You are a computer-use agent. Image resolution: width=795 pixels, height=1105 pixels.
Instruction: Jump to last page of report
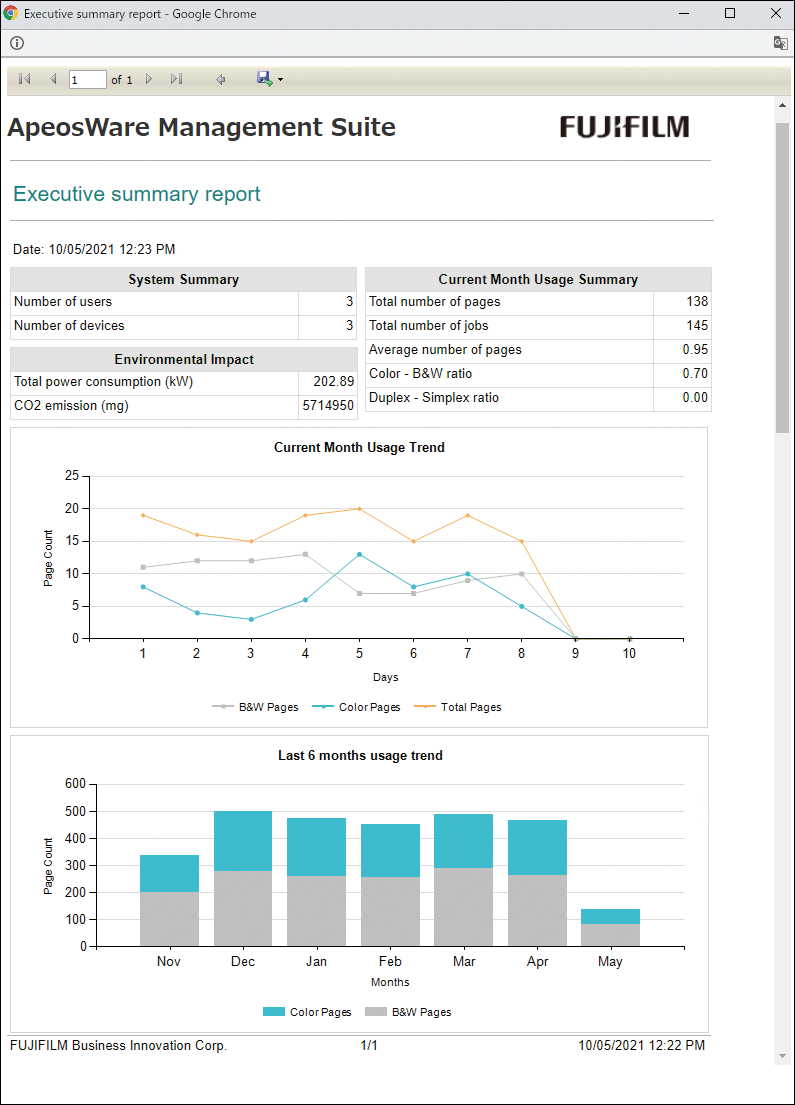177,79
